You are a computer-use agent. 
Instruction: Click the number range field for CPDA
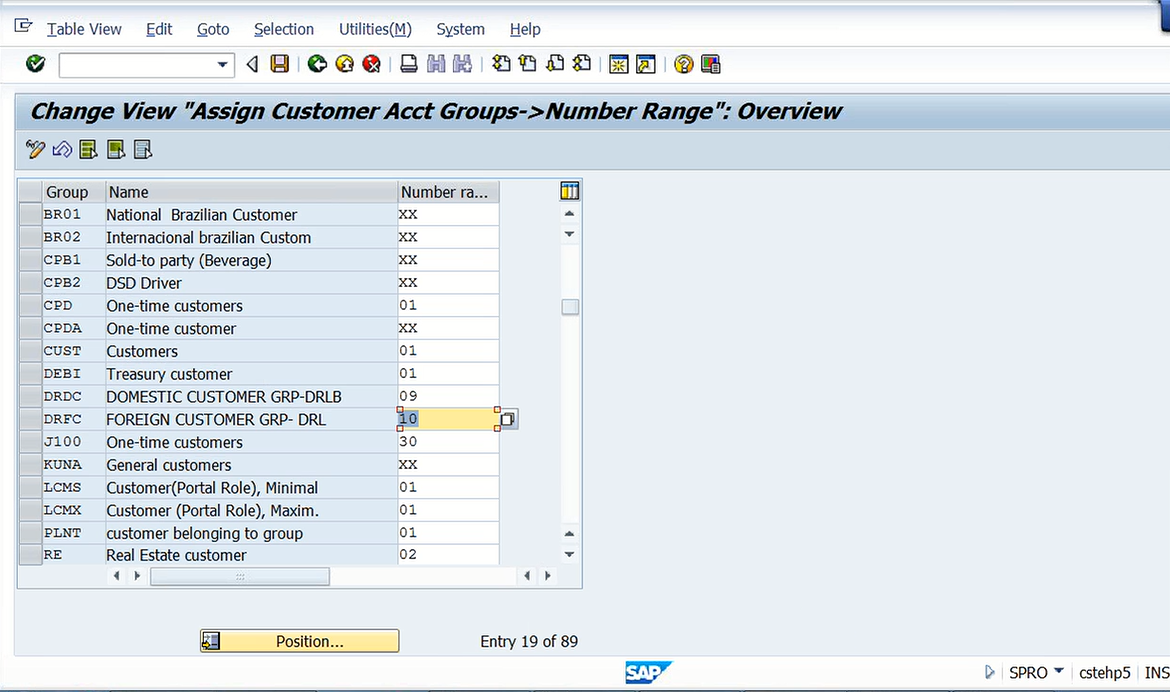coord(448,328)
